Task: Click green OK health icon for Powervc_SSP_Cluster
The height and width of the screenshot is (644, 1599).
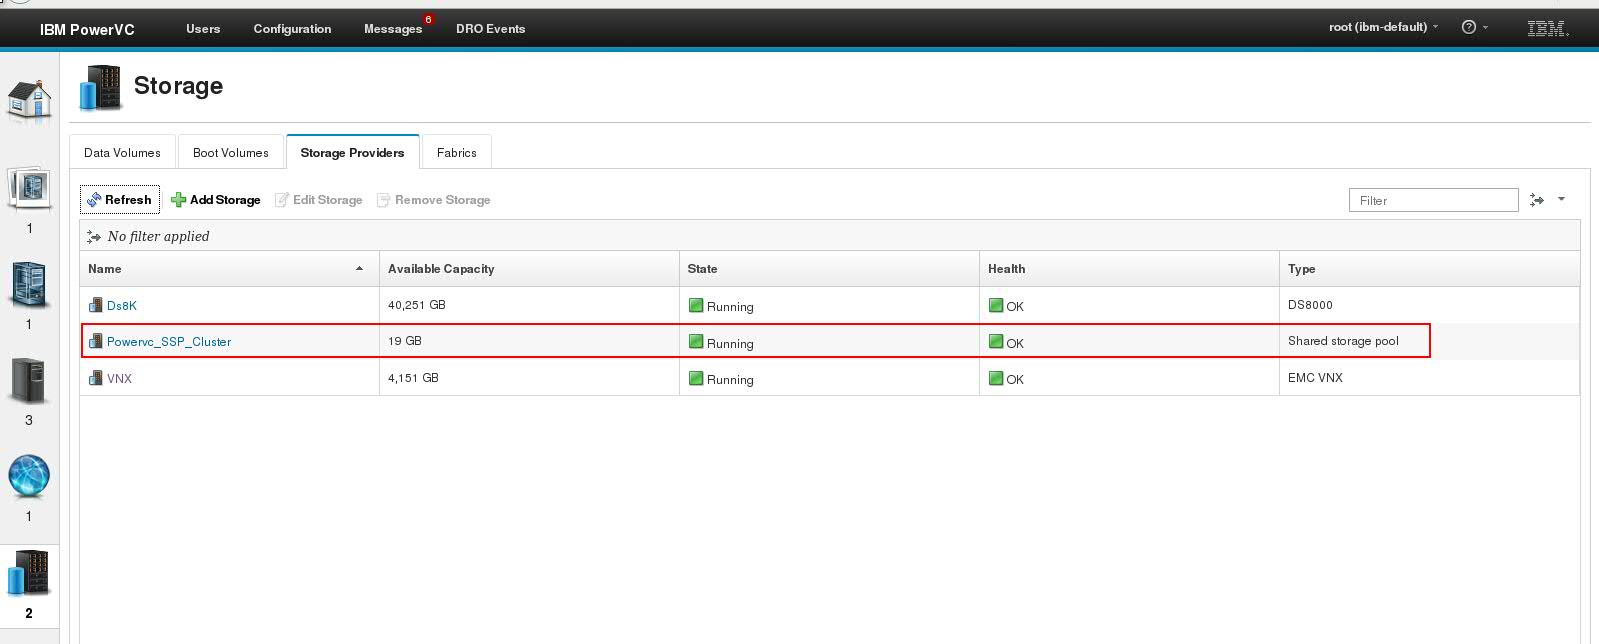Action: [996, 341]
